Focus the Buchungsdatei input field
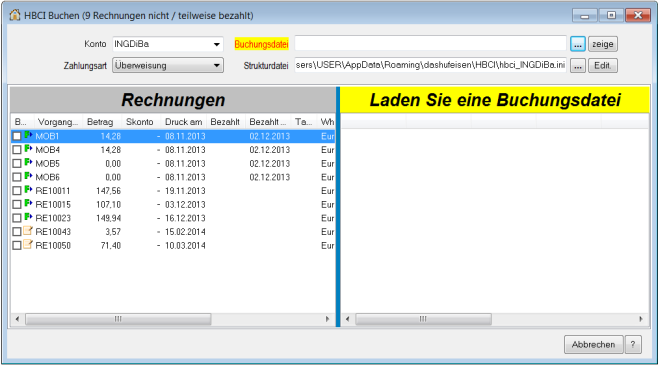The width and height of the screenshot is (658, 365). [431, 44]
